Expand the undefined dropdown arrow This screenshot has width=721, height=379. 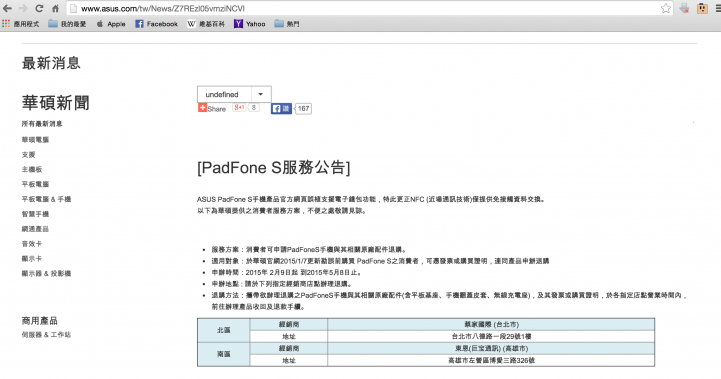point(261,94)
